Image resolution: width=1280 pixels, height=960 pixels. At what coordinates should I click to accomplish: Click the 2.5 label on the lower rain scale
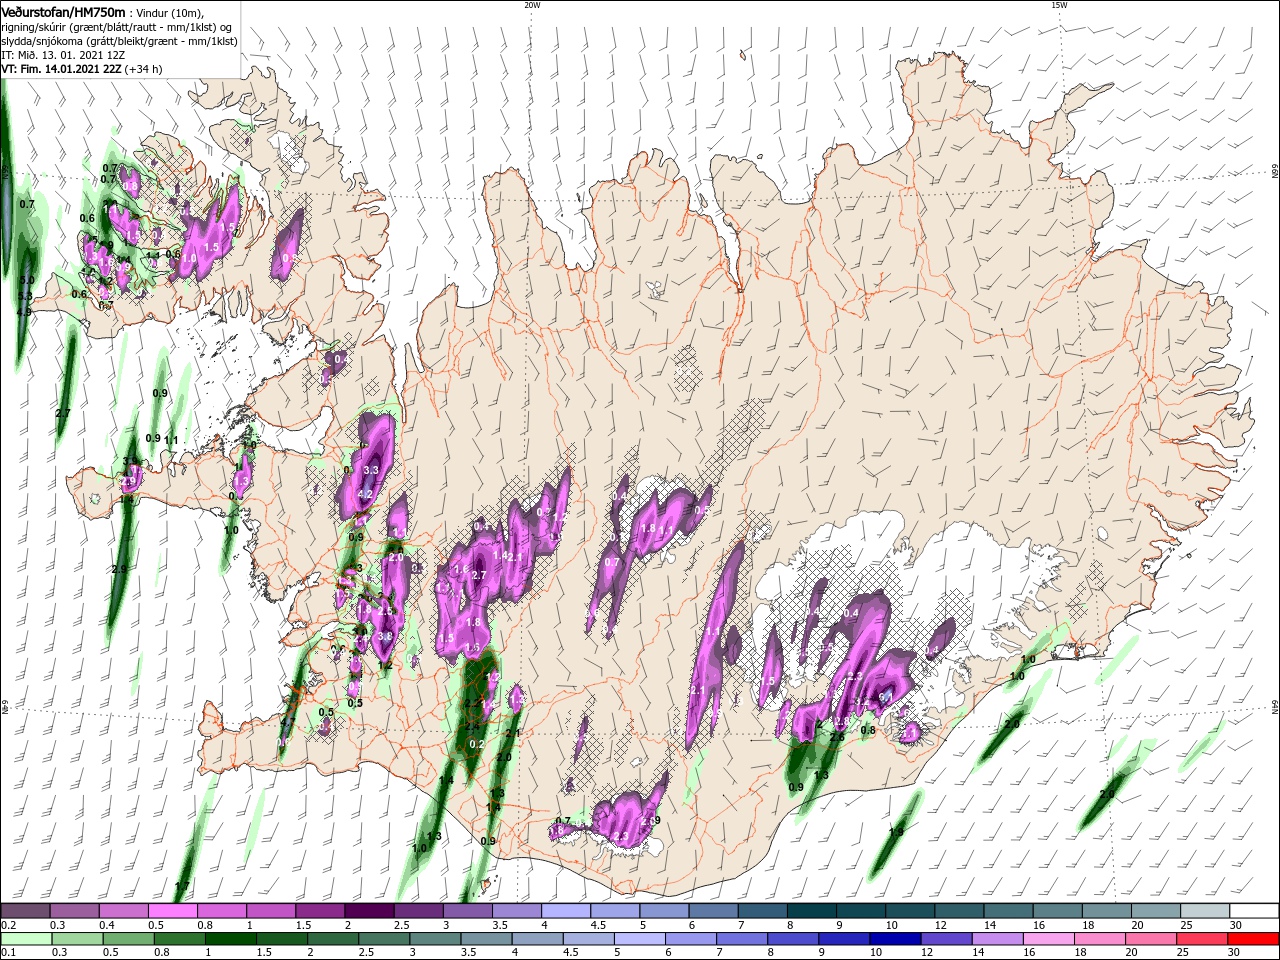point(364,953)
